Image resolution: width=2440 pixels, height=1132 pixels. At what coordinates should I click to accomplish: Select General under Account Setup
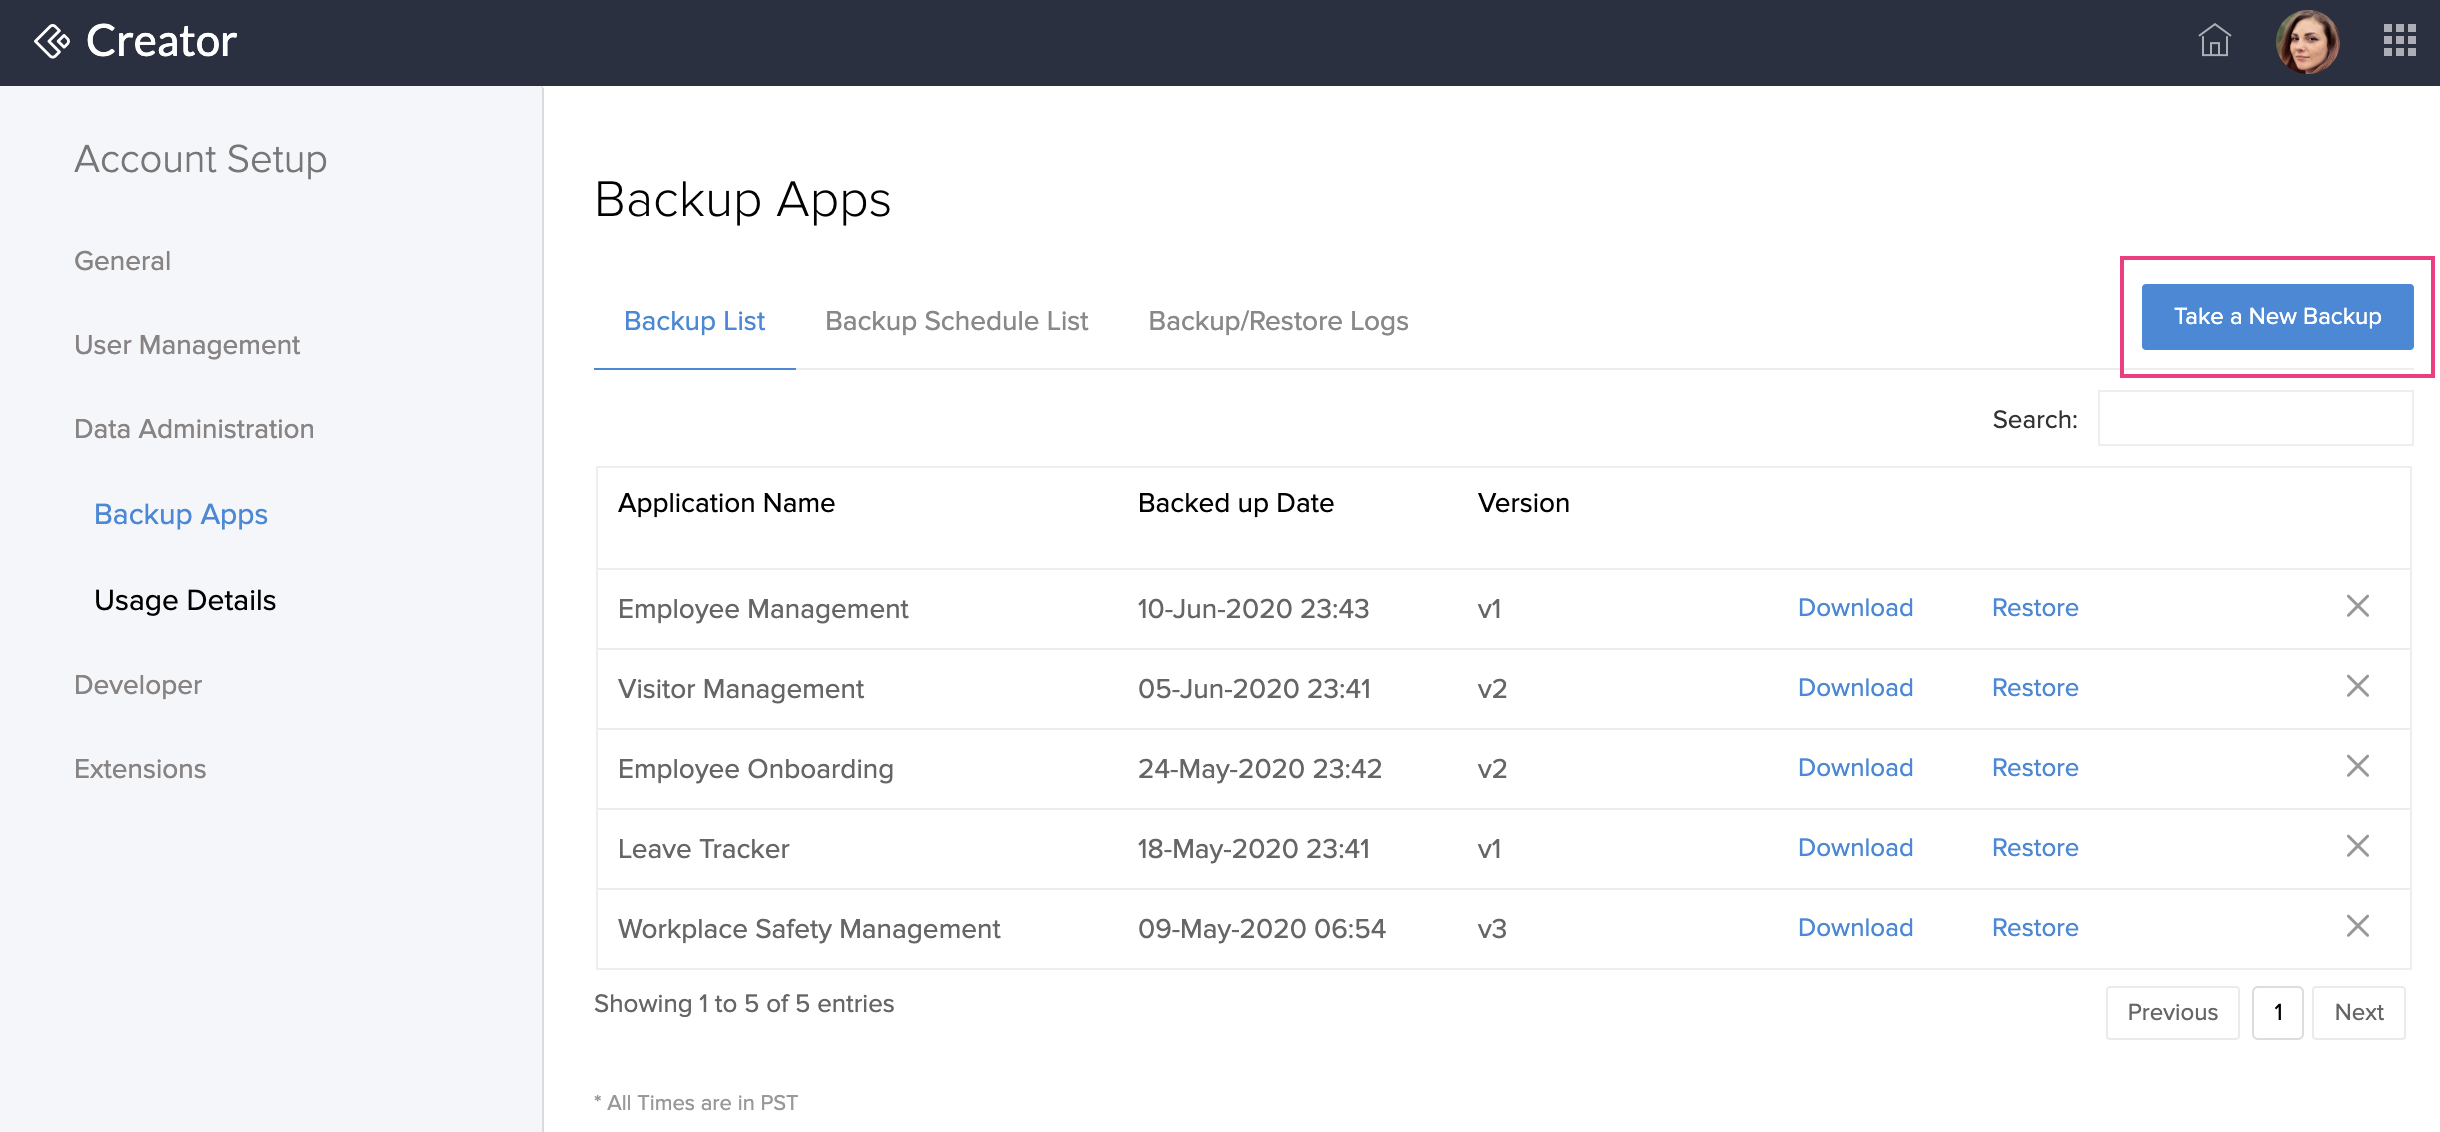point(122,260)
